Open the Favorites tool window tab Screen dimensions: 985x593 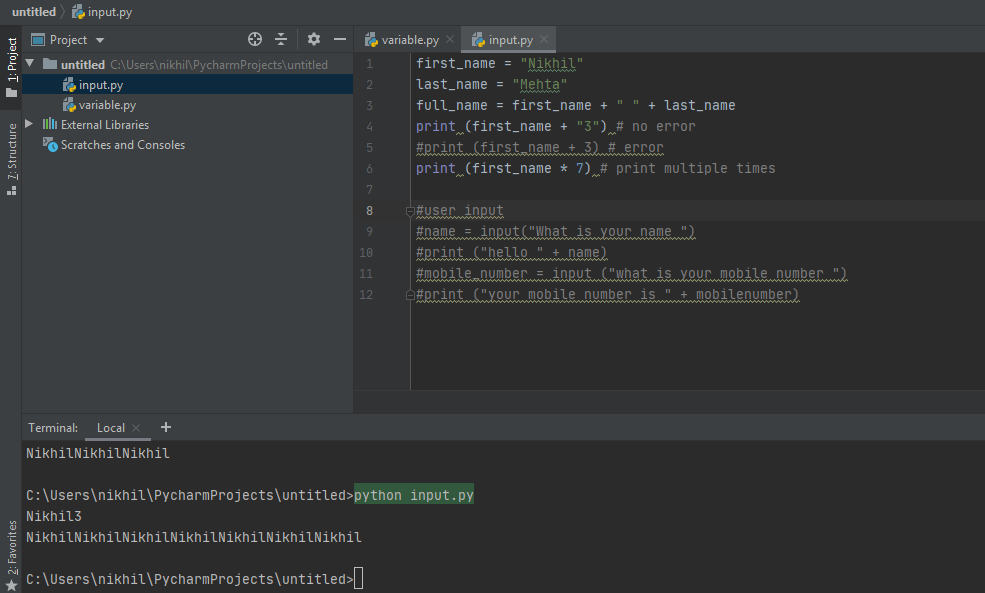coord(11,555)
